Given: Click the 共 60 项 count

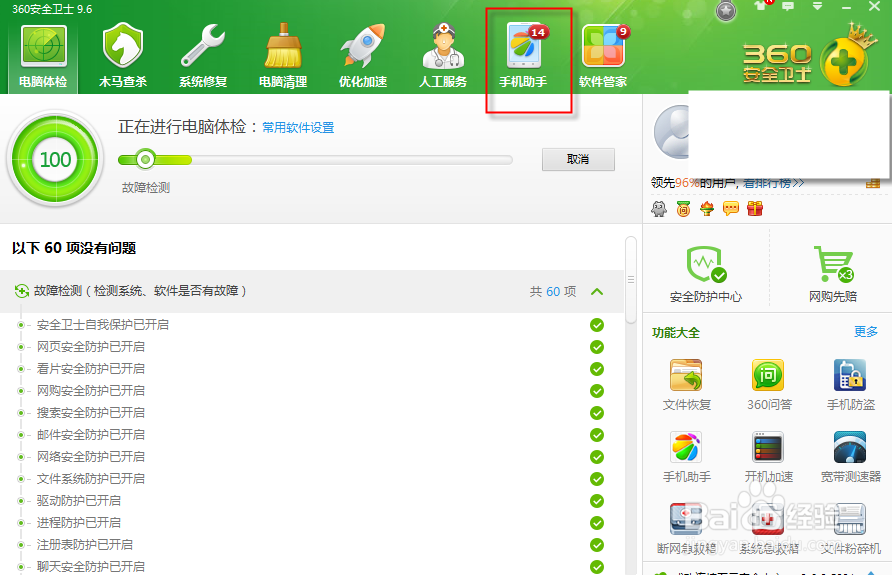Looking at the screenshot, I should tap(553, 292).
